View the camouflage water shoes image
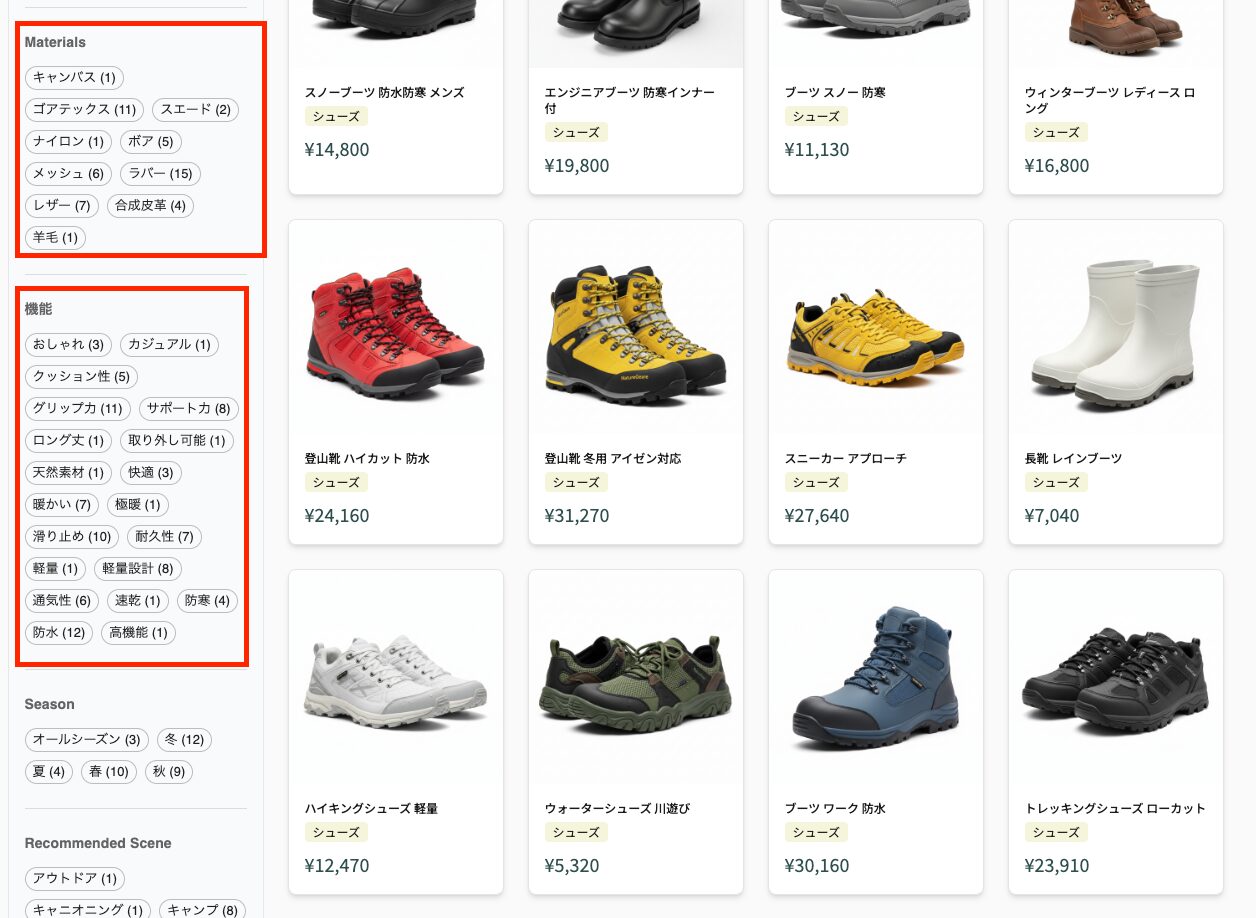Viewport: 1256px width, 918px height. coord(636,680)
